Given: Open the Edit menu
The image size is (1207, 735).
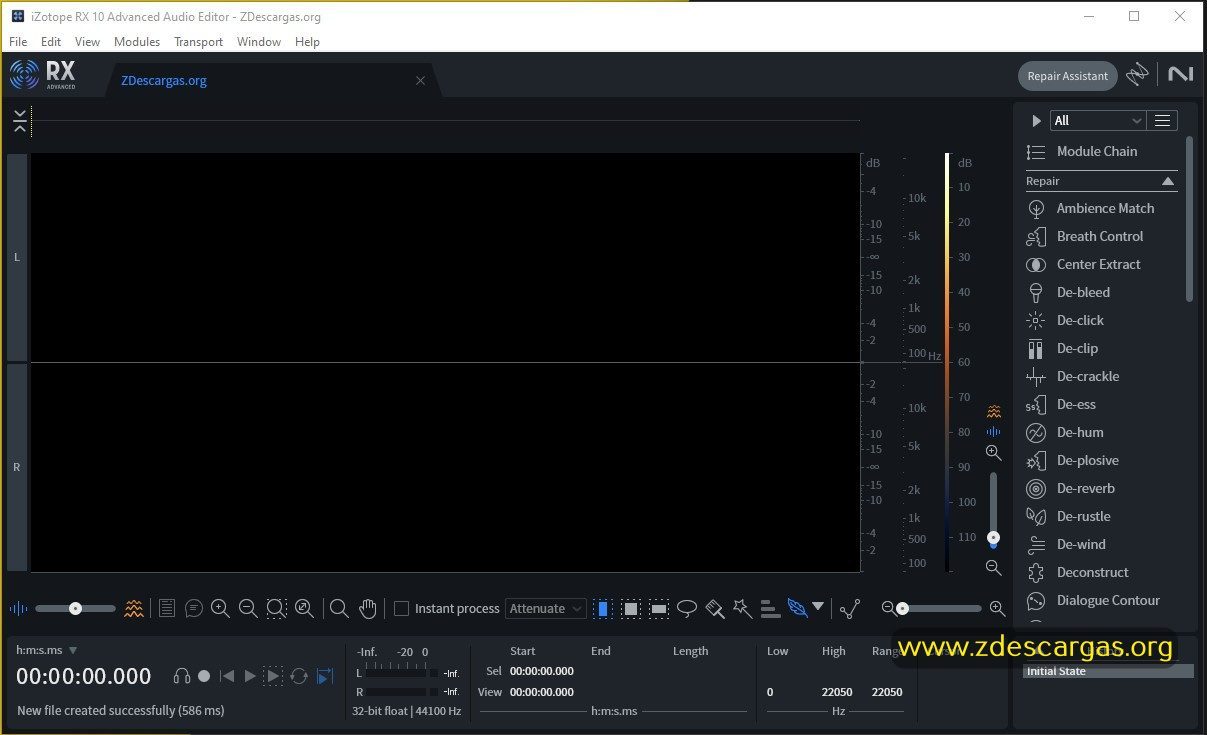Looking at the screenshot, I should [x=51, y=42].
